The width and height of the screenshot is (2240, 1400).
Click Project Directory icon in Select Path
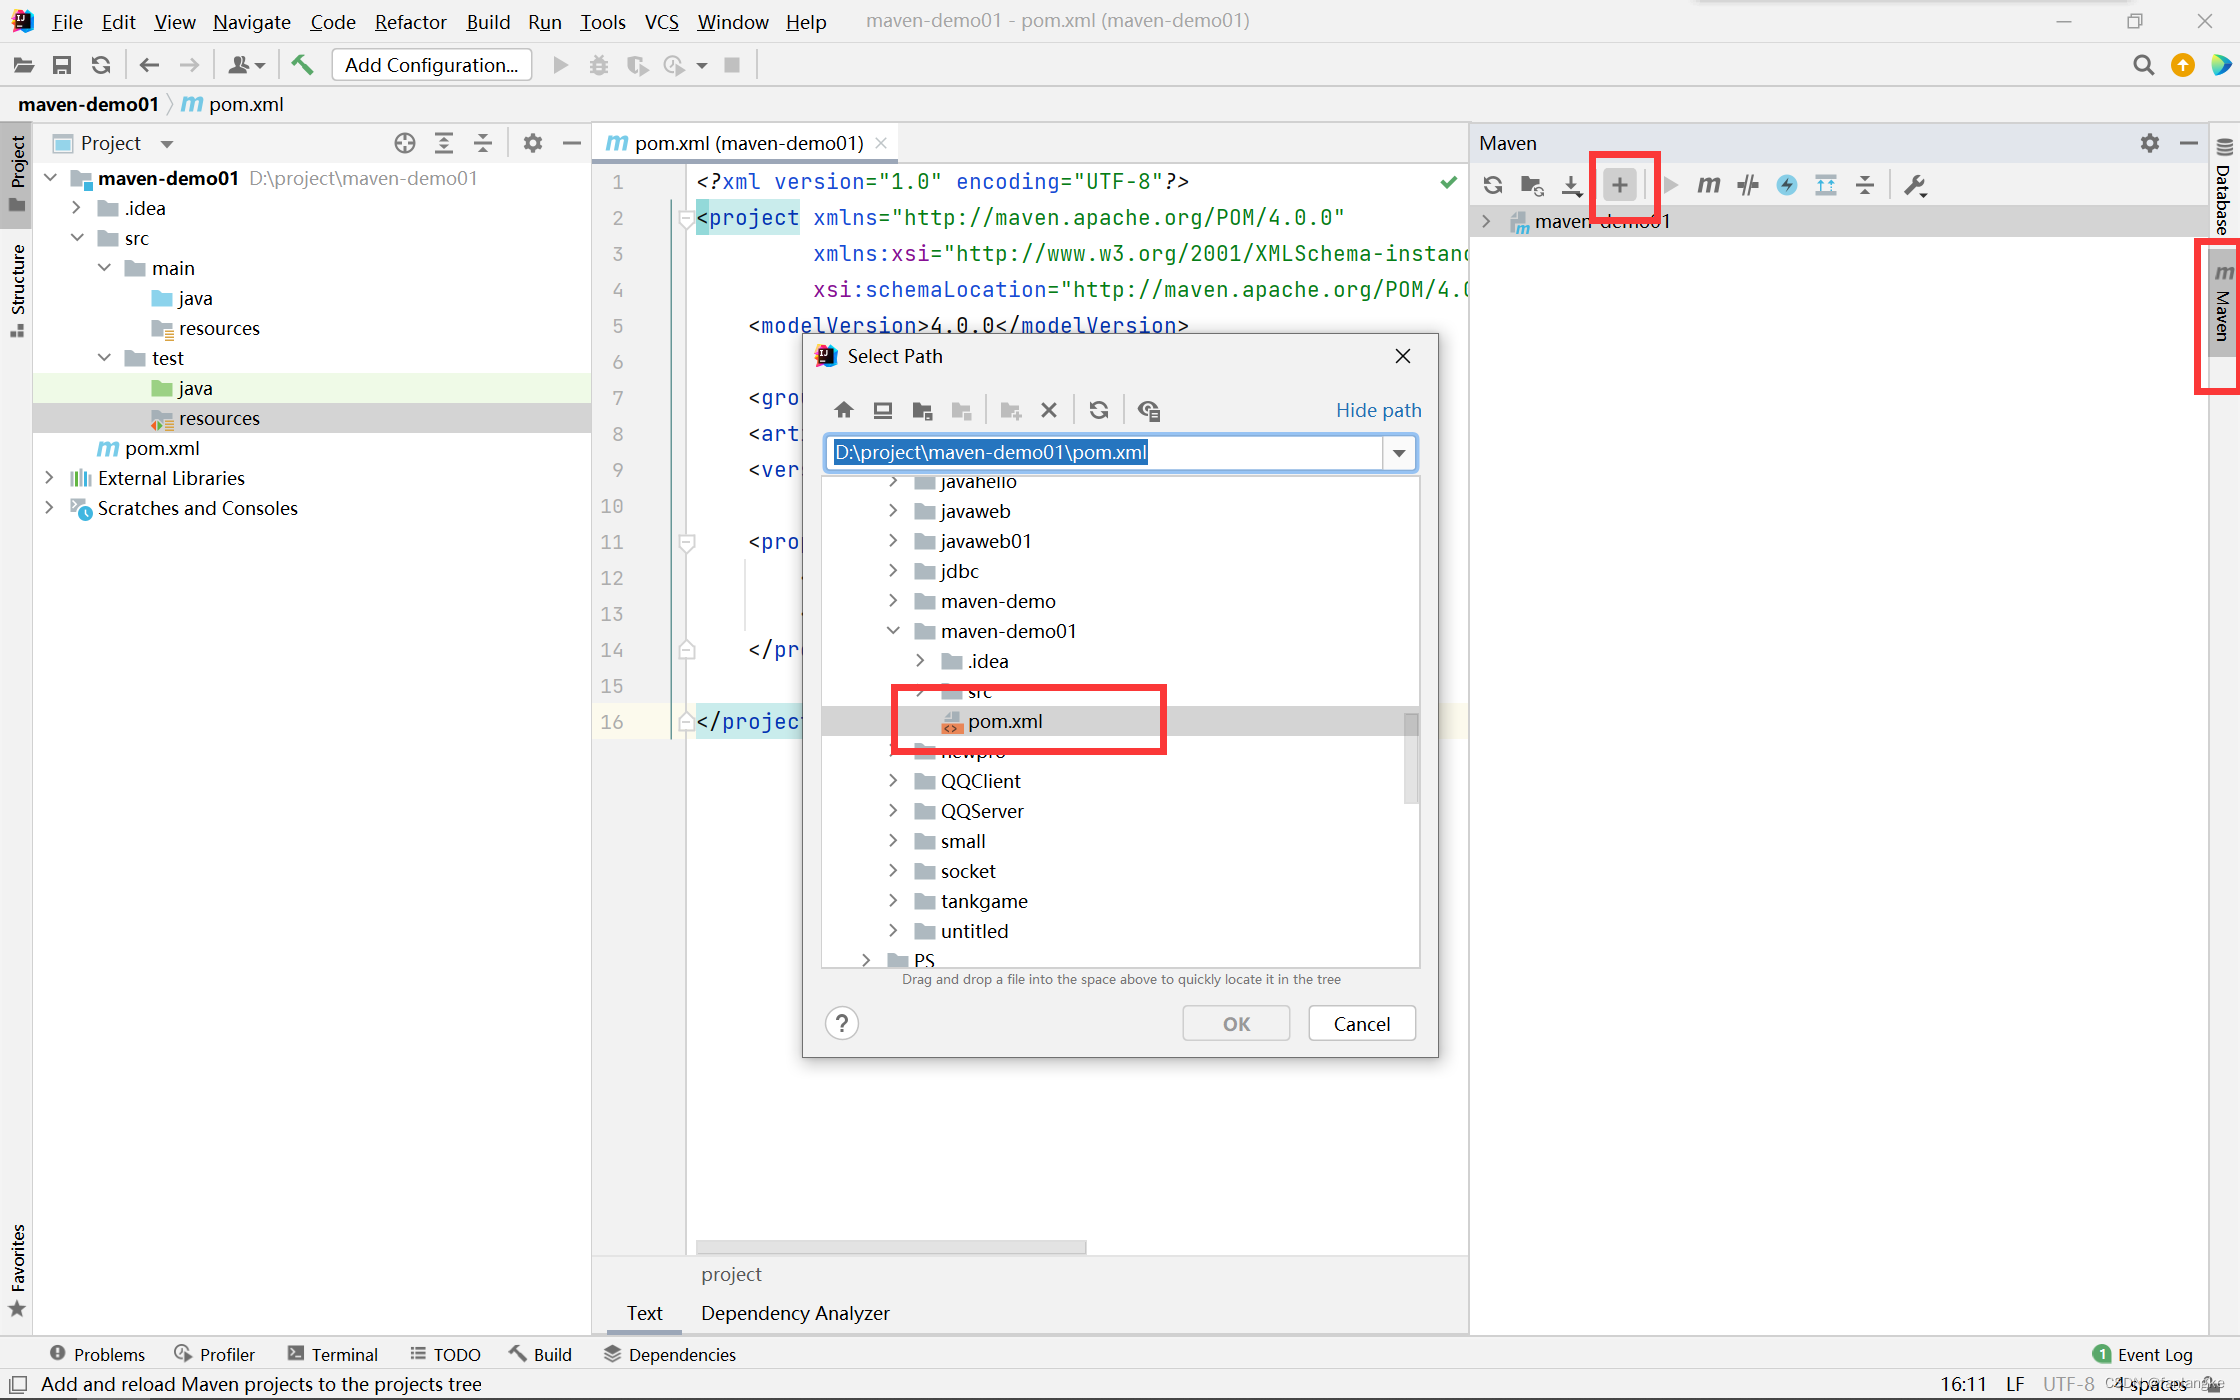[922, 410]
